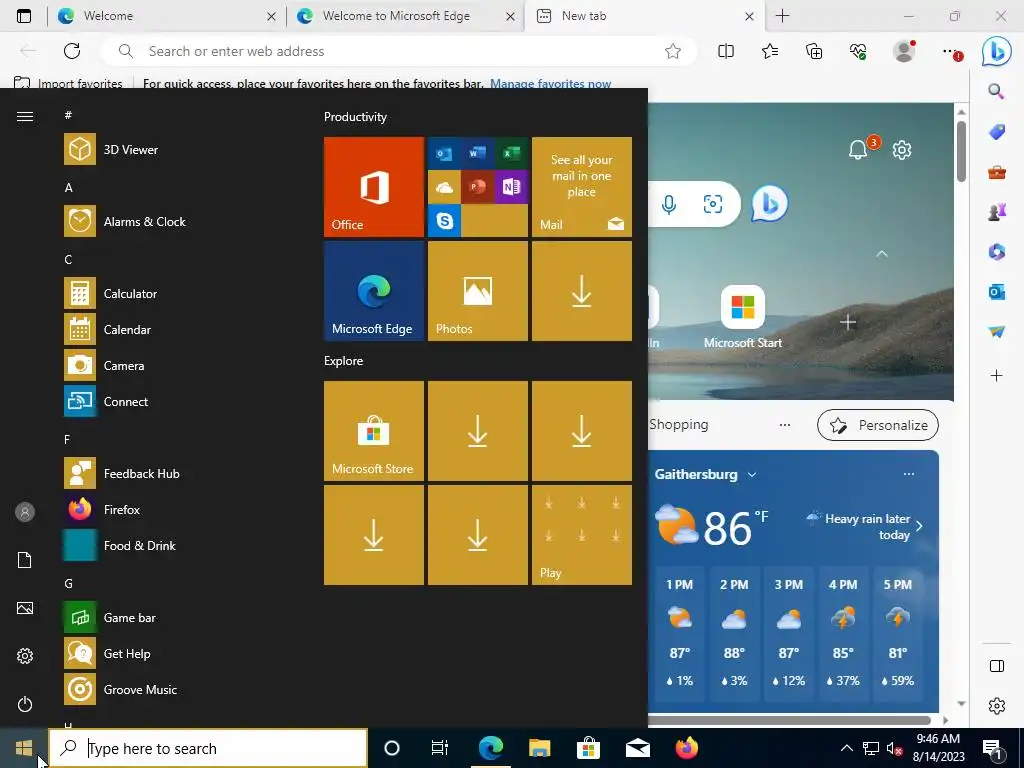Open File Explorer from the taskbar
This screenshot has height=768, width=1024.
[539, 748]
